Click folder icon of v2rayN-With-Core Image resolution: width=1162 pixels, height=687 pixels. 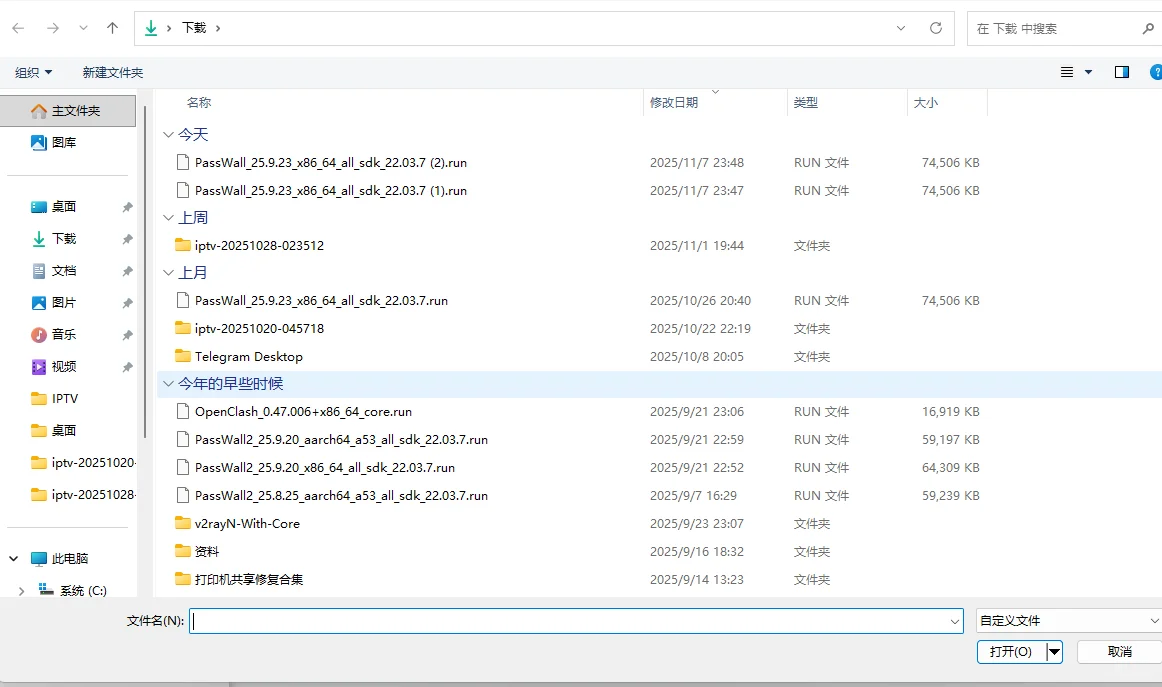pos(182,522)
